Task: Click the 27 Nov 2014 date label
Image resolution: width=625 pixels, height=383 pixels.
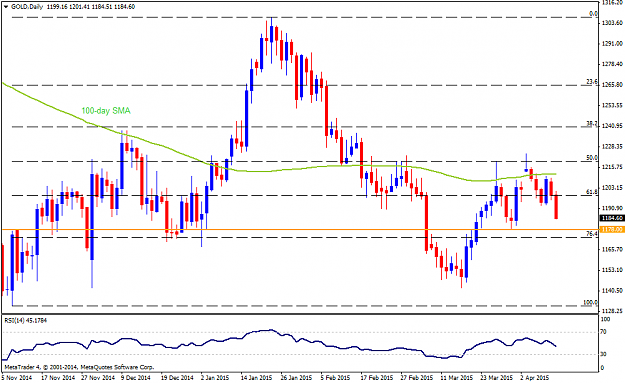Action: point(98,377)
